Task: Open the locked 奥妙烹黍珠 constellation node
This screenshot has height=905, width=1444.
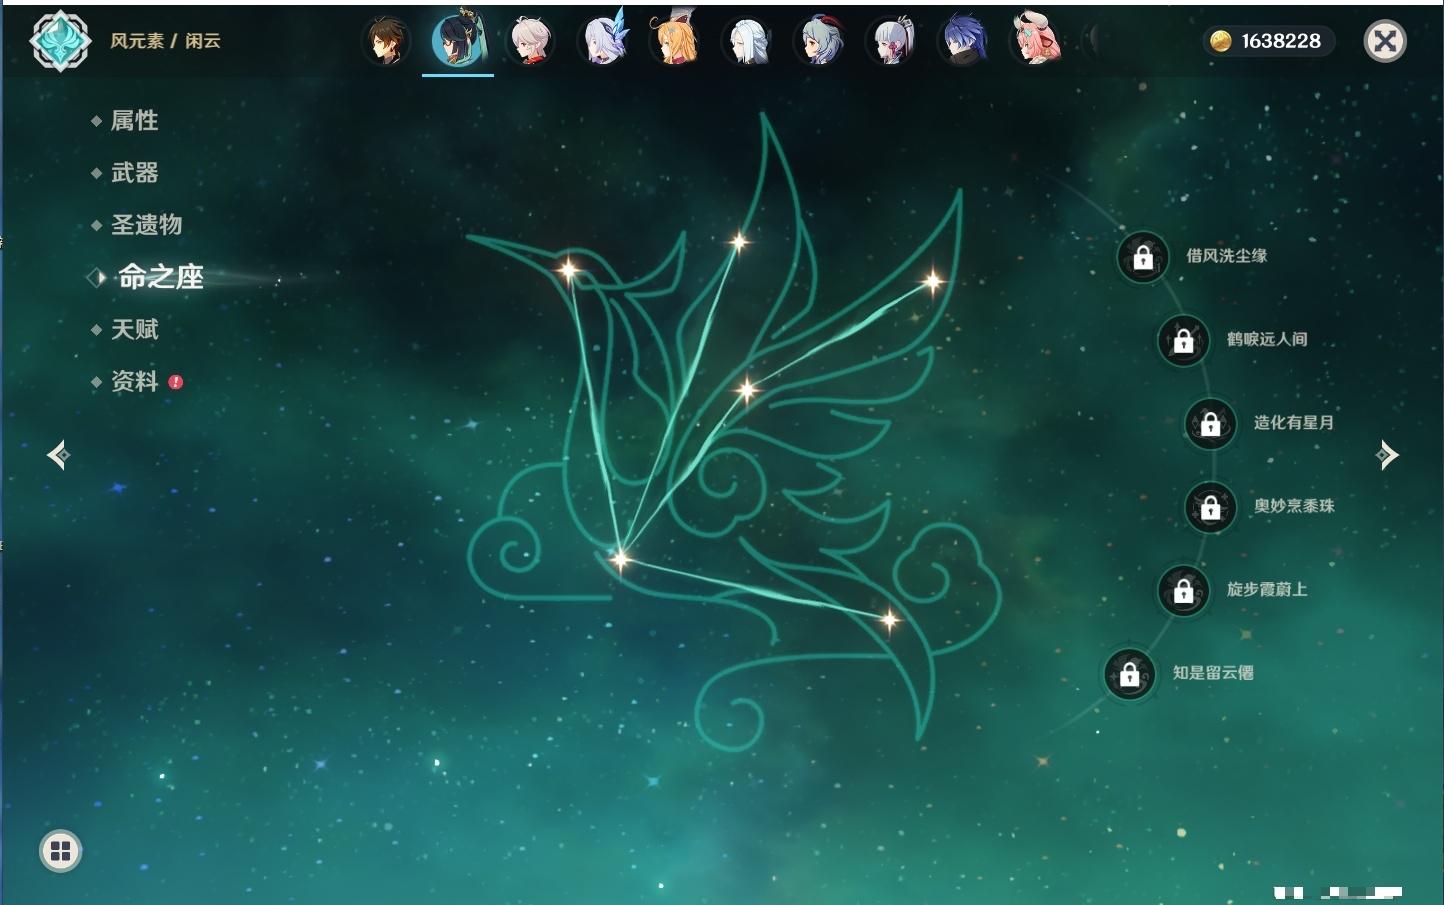Action: pos(1210,507)
